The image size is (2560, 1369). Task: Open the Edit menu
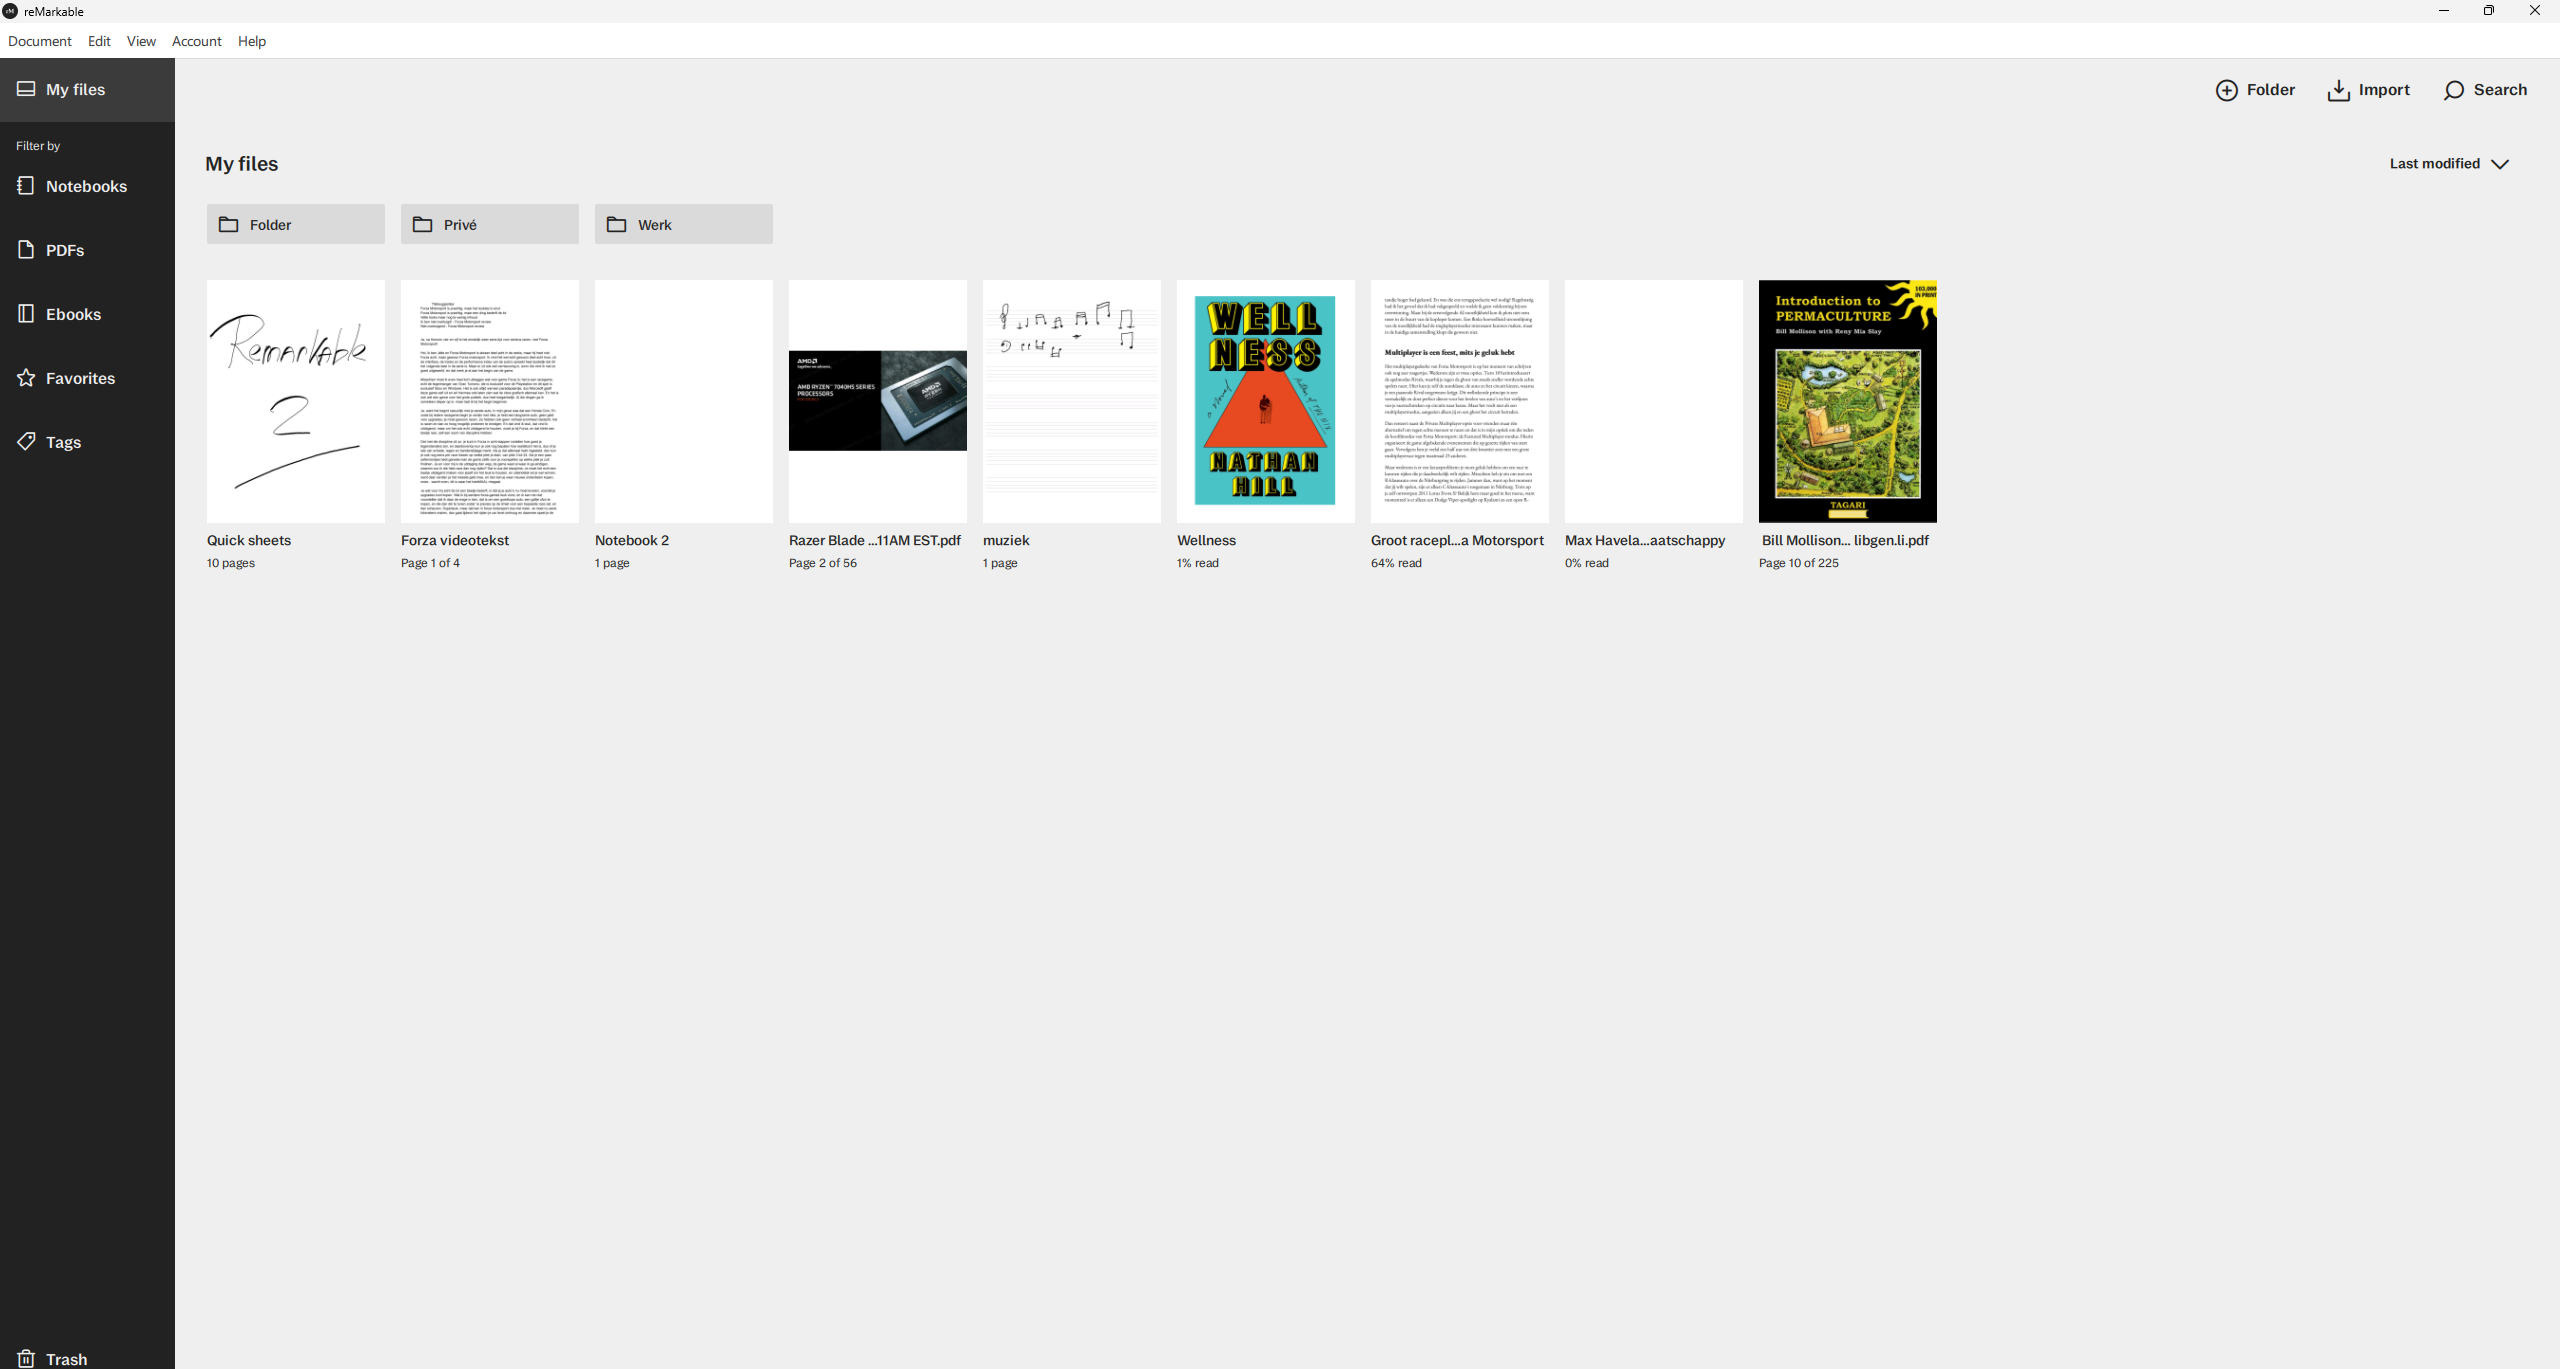pos(99,41)
